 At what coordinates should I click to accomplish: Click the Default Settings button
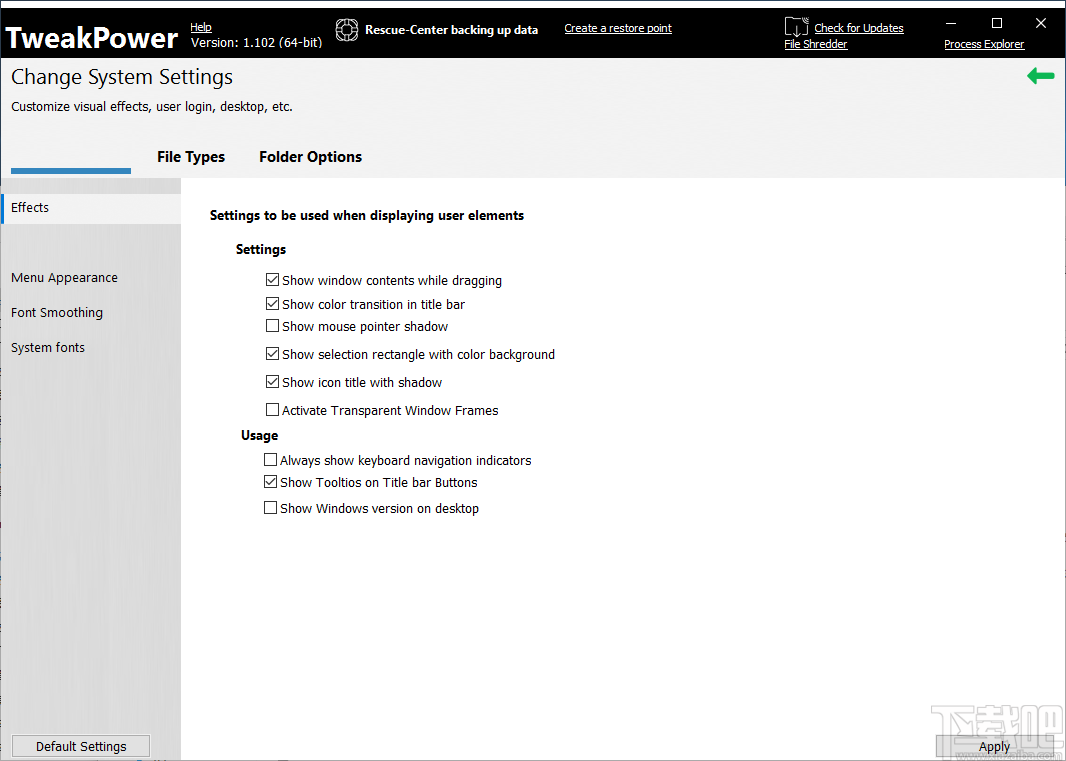point(81,746)
